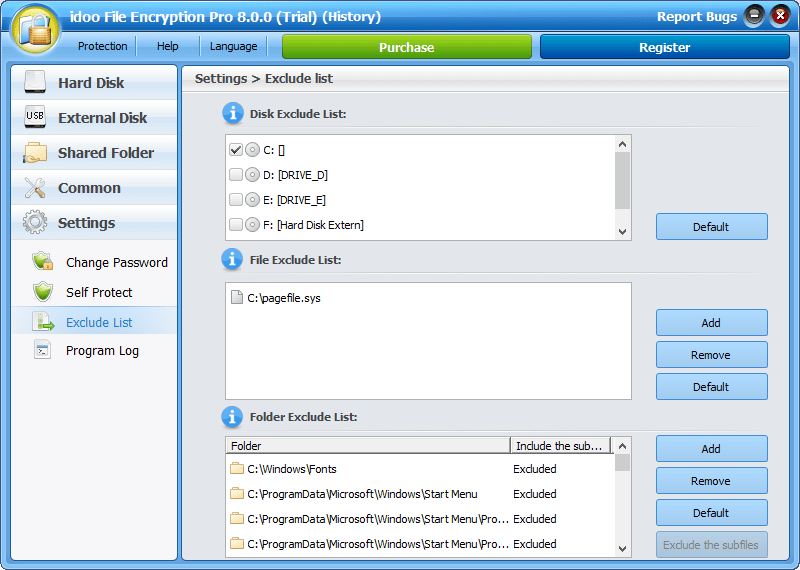Click the Settings gear icon
The image size is (800, 570).
[35, 223]
